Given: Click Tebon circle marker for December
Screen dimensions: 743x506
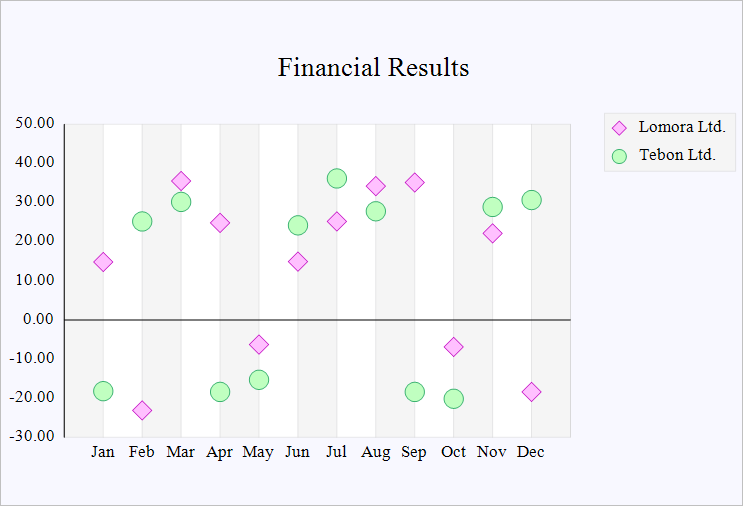Looking at the screenshot, I should (x=532, y=200).
